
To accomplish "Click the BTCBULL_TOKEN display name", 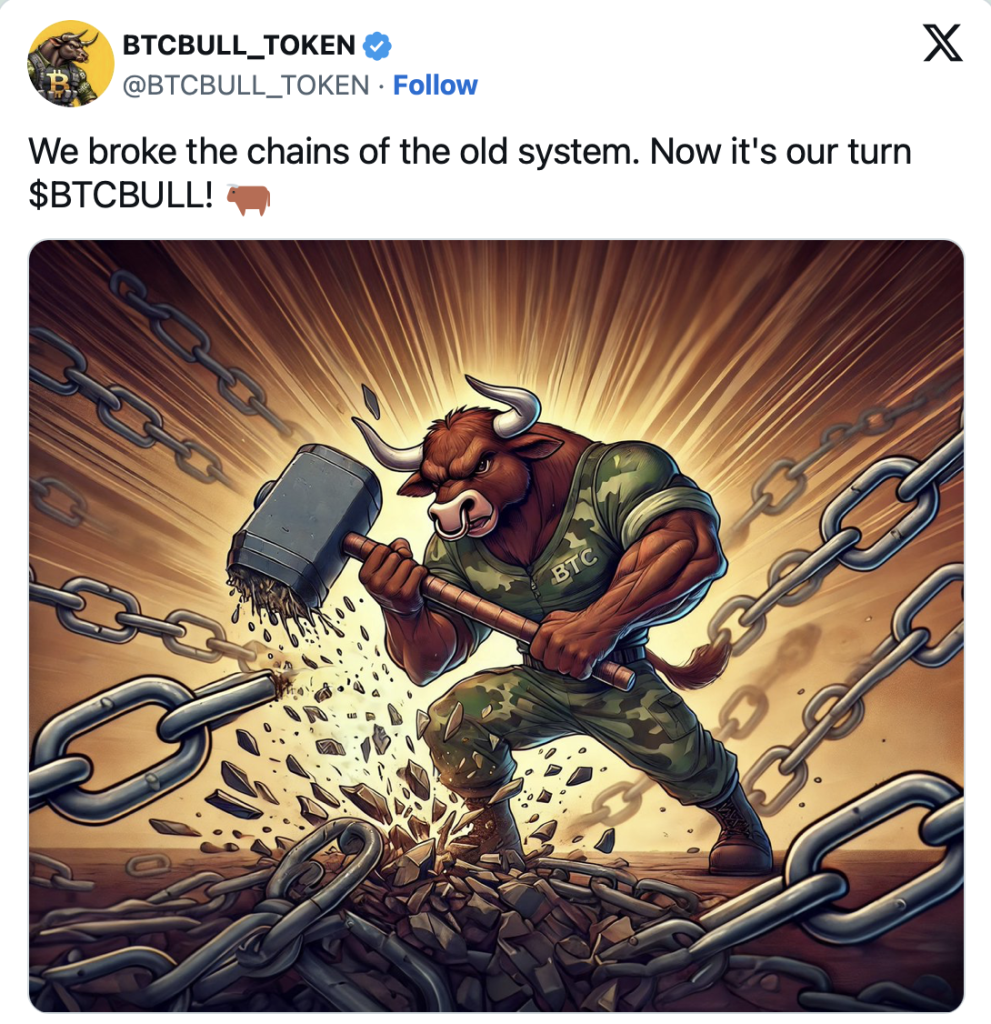I will click(239, 45).
